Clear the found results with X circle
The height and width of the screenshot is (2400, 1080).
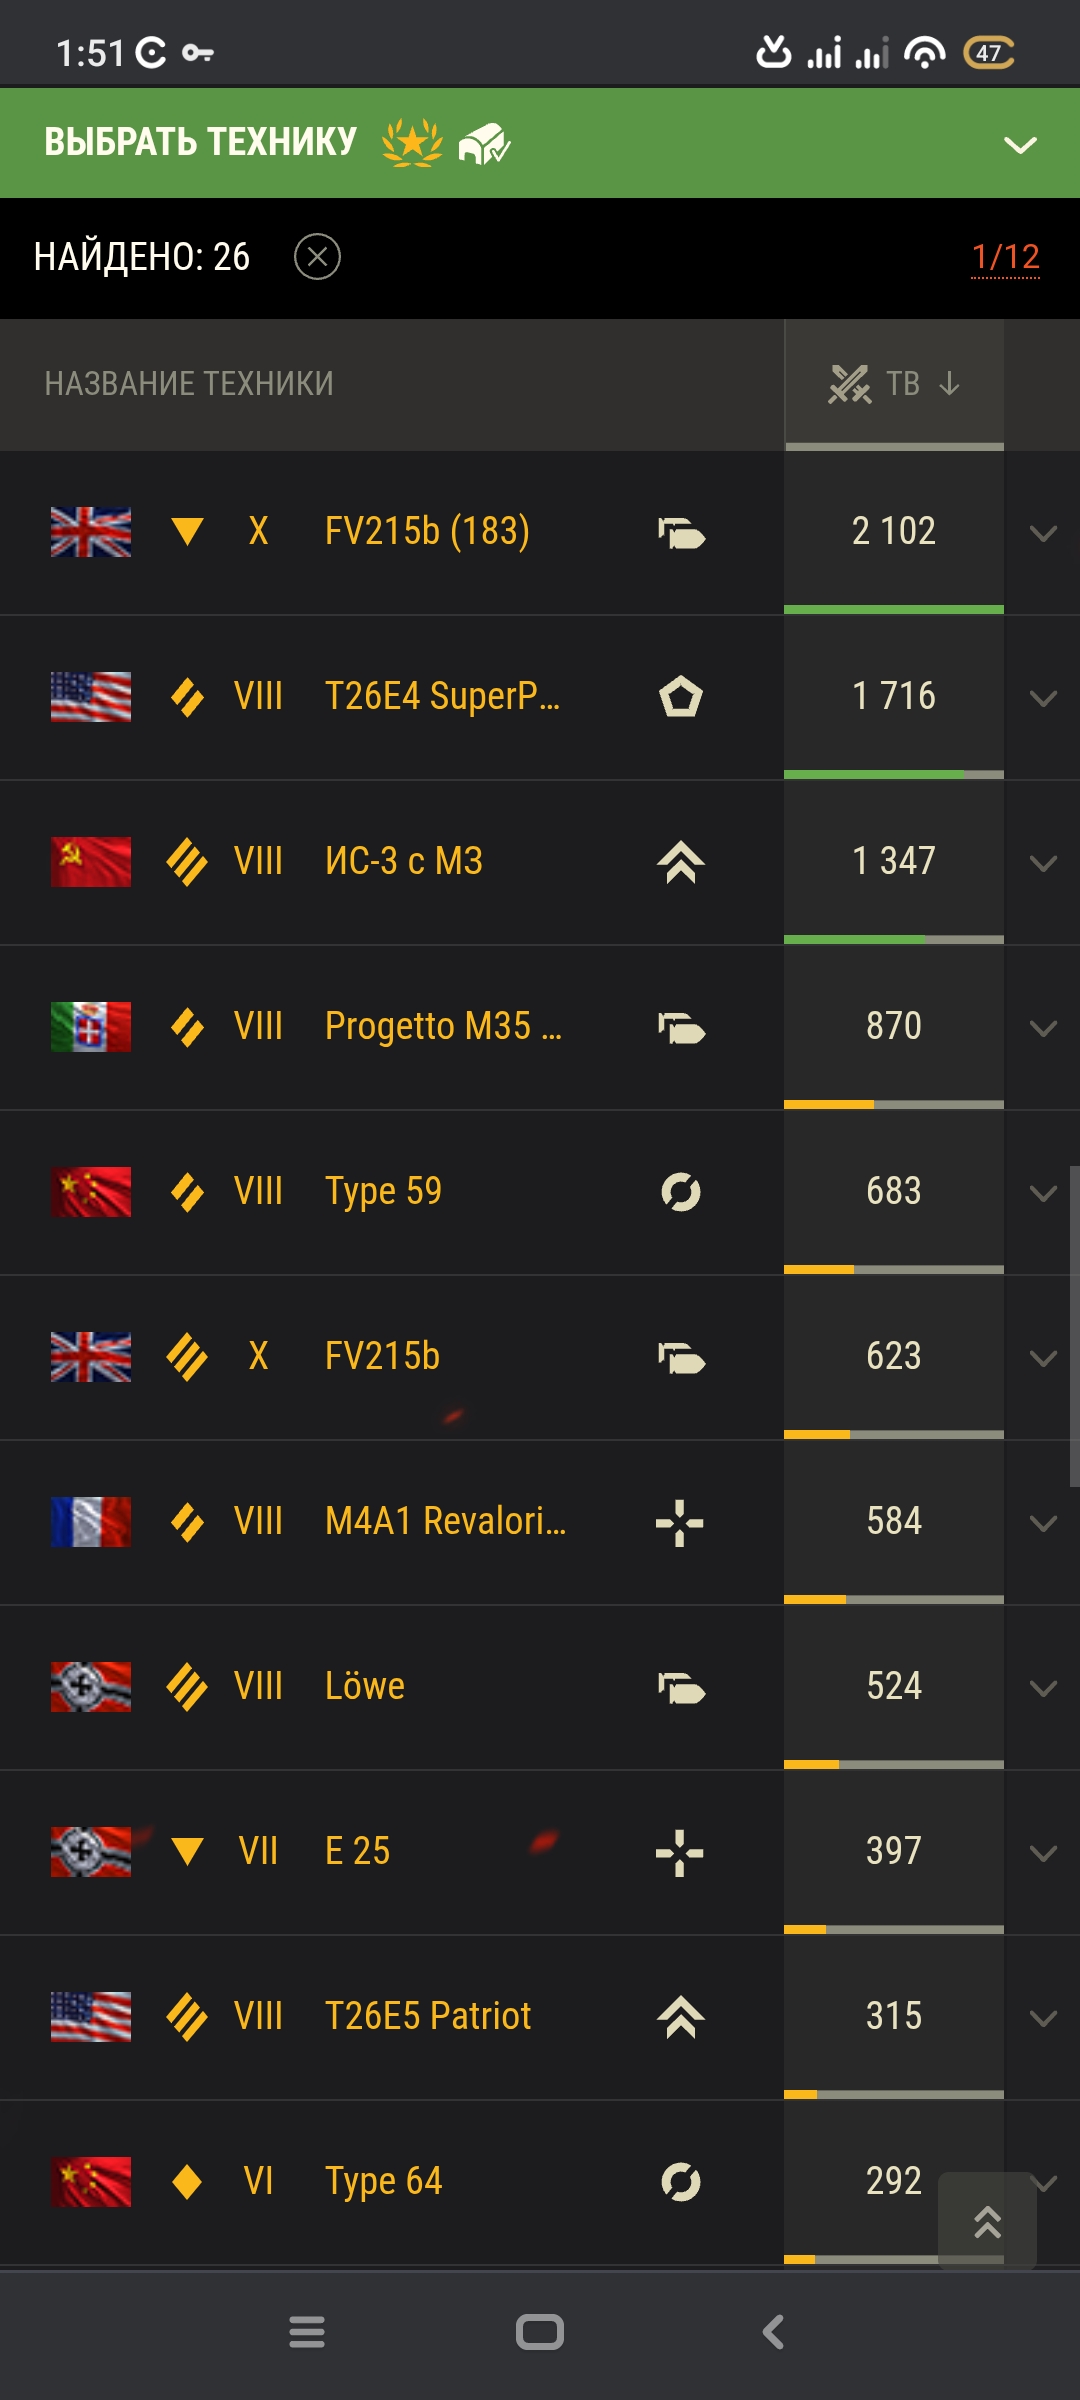click(317, 257)
